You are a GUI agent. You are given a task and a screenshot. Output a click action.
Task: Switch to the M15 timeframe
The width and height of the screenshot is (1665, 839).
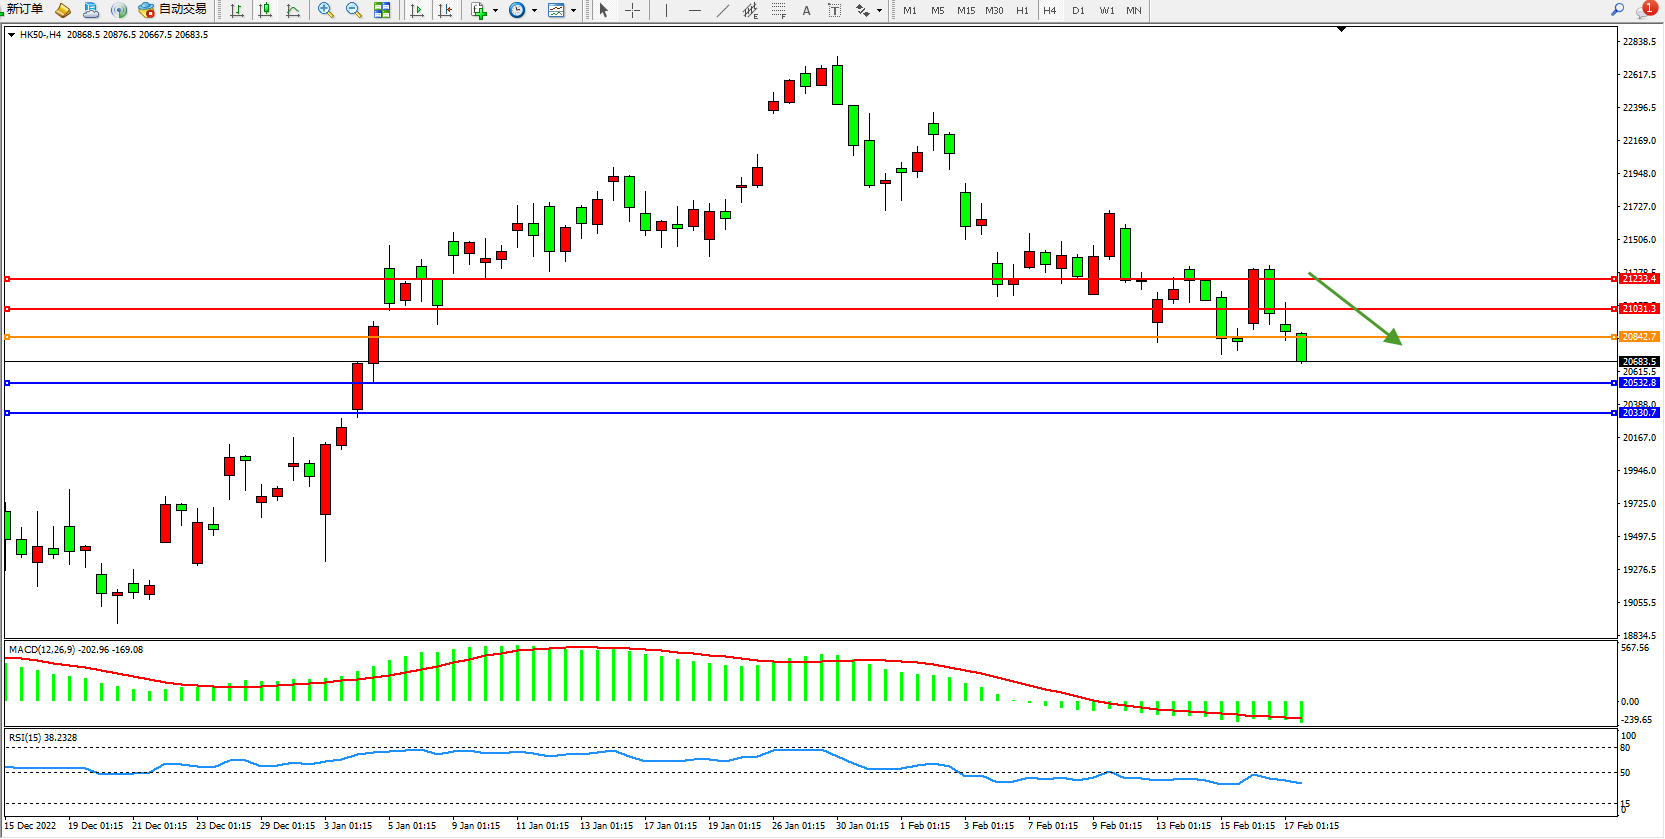965,10
